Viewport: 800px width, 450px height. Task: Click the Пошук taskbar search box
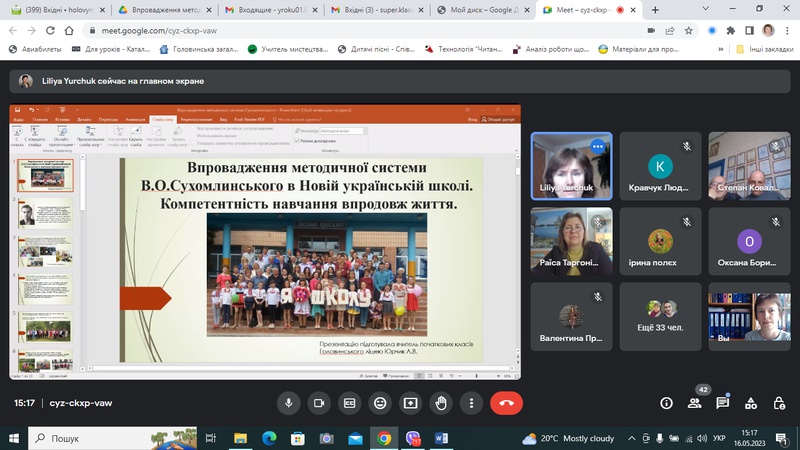(x=113, y=438)
